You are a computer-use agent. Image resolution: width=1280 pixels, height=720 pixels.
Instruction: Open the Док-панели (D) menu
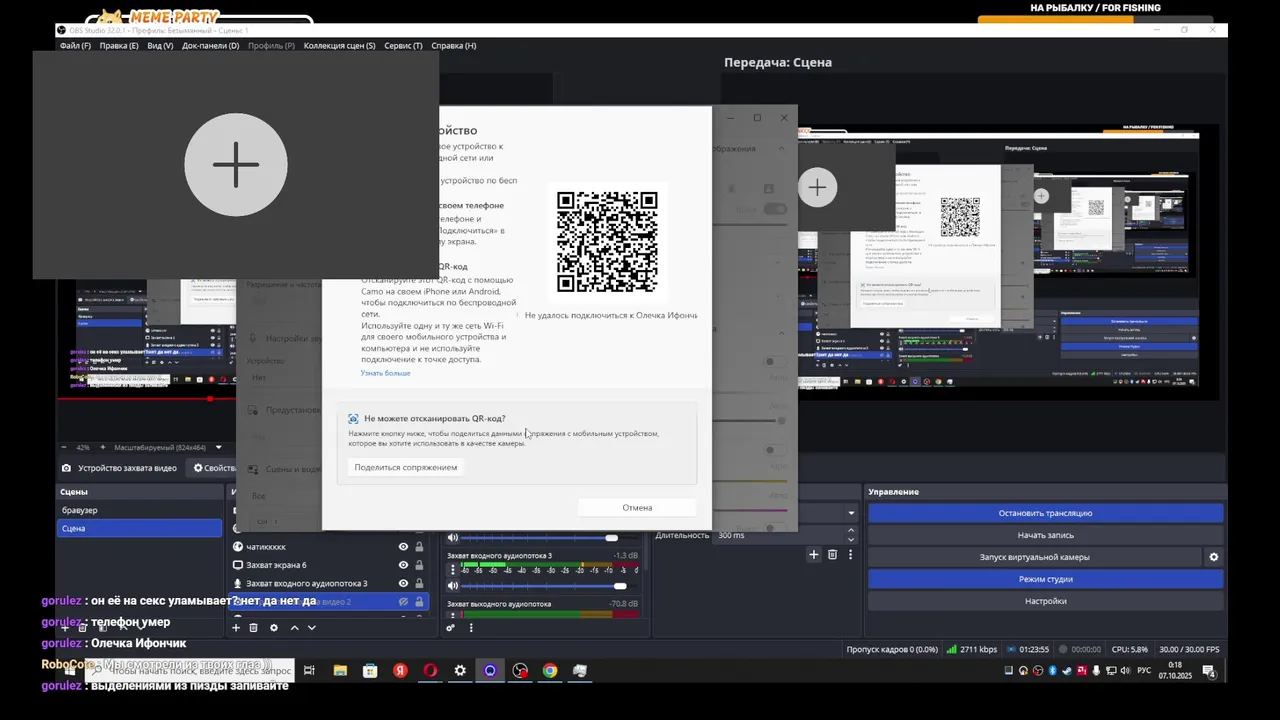(210, 46)
